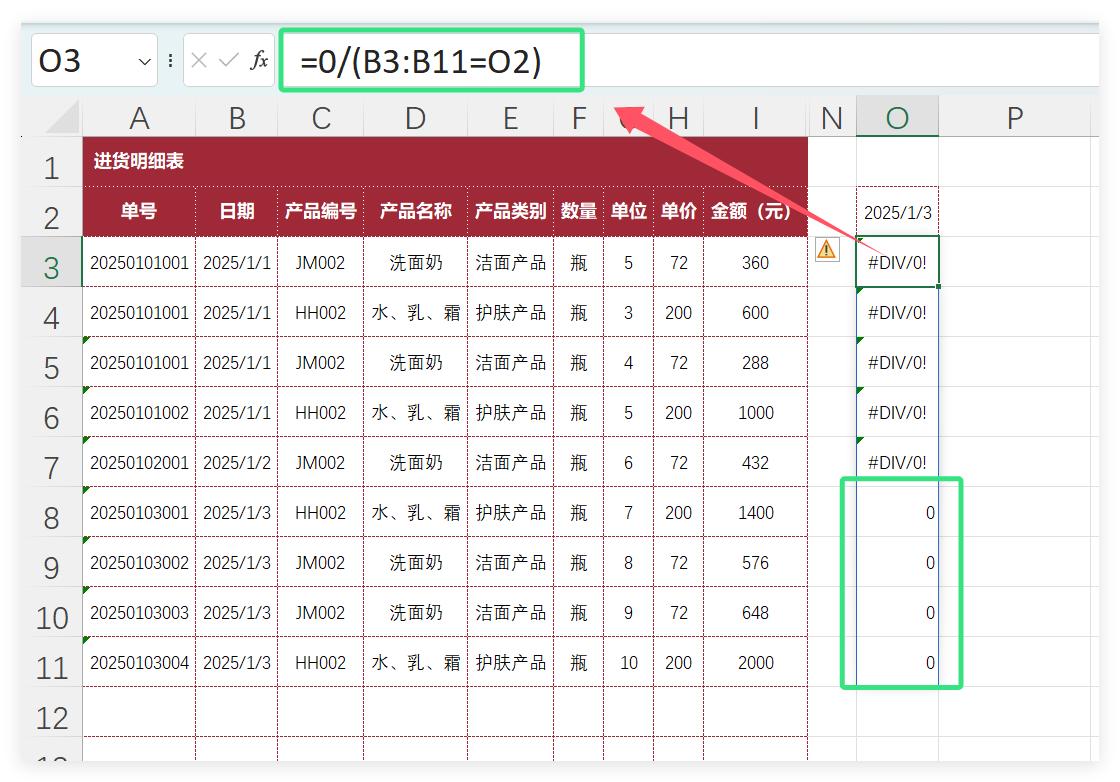Select column I header

(x=756, y=118)
